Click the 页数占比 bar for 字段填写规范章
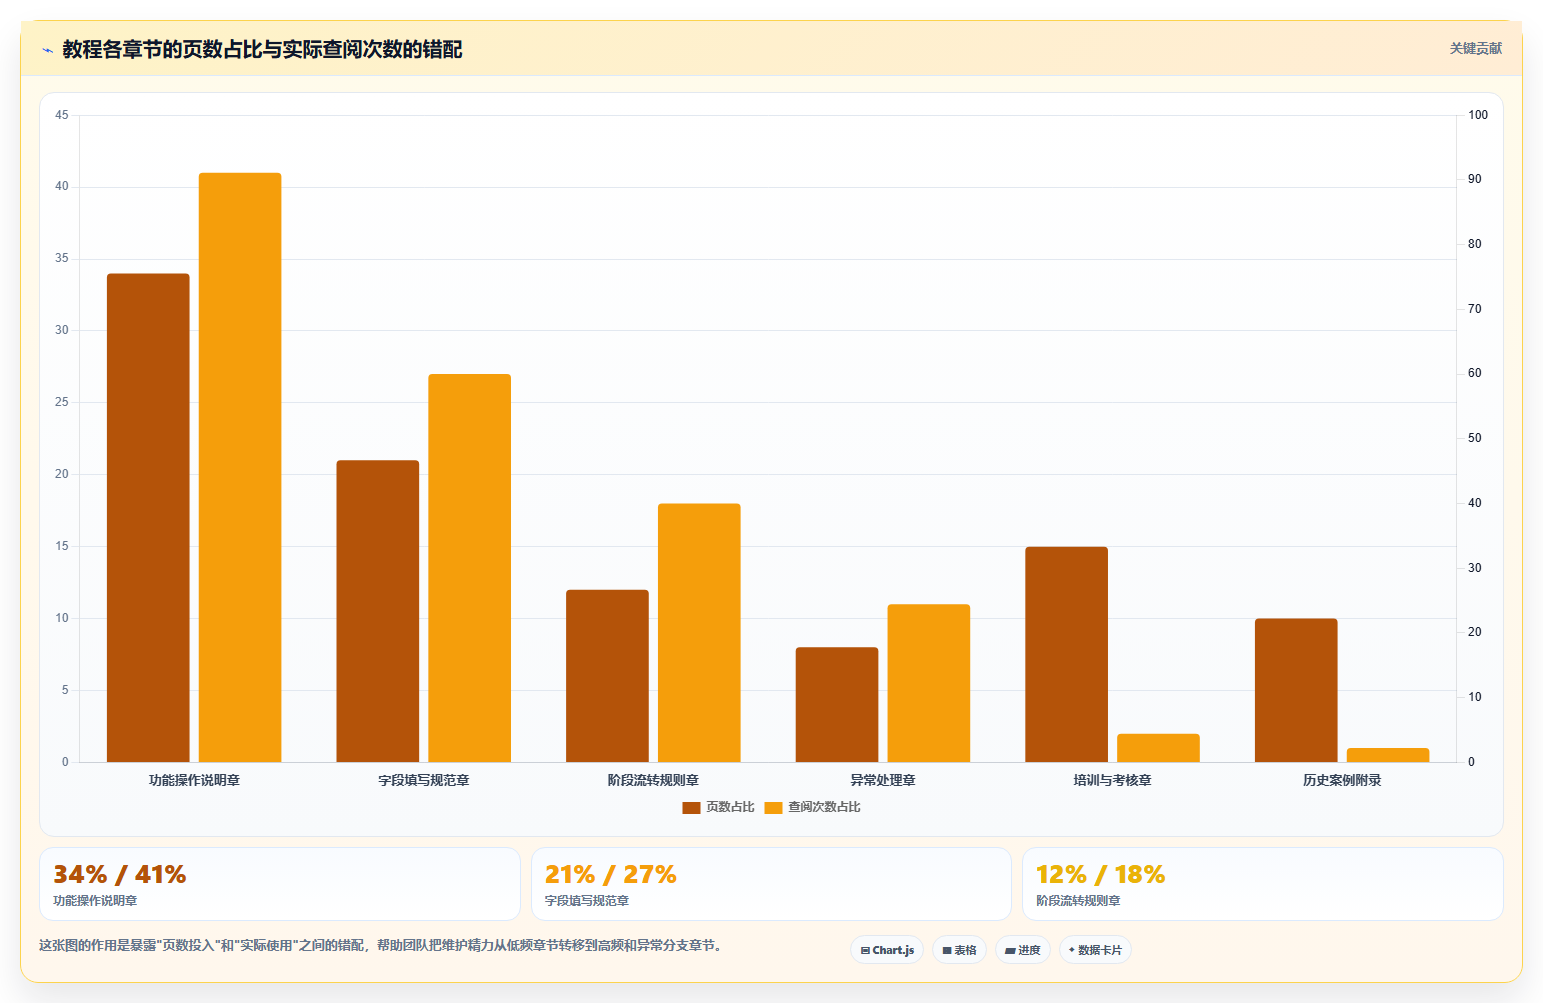The image size is (1543, 1003). [378, 611]
